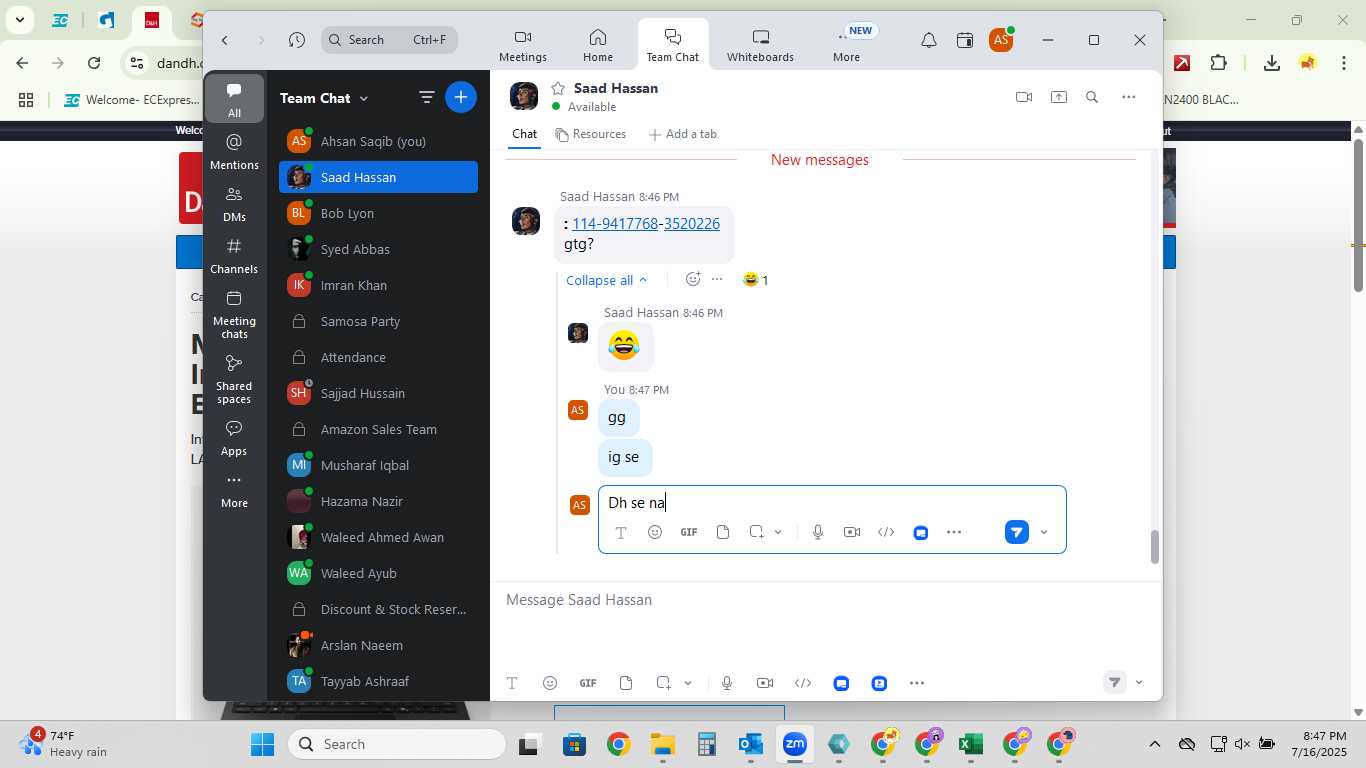Open the 3520226 link in message
This screenshot has height=768, width=1366.
point(692,223)
